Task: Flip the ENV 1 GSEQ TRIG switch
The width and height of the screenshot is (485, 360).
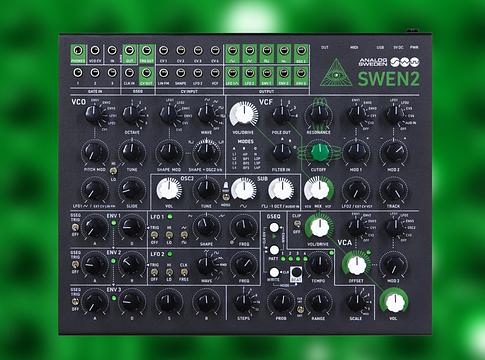Action: (75, 227)
